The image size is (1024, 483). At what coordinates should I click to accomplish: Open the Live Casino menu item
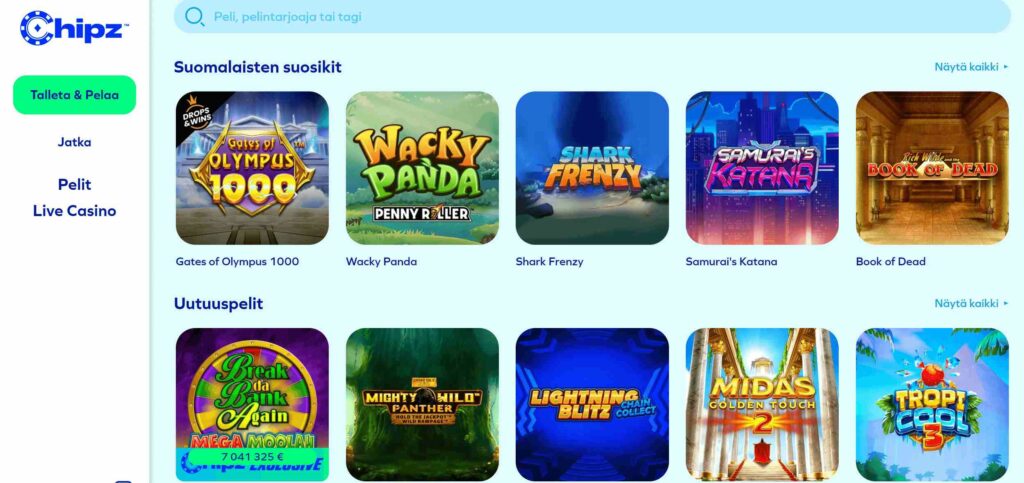(x=74, y=211)
